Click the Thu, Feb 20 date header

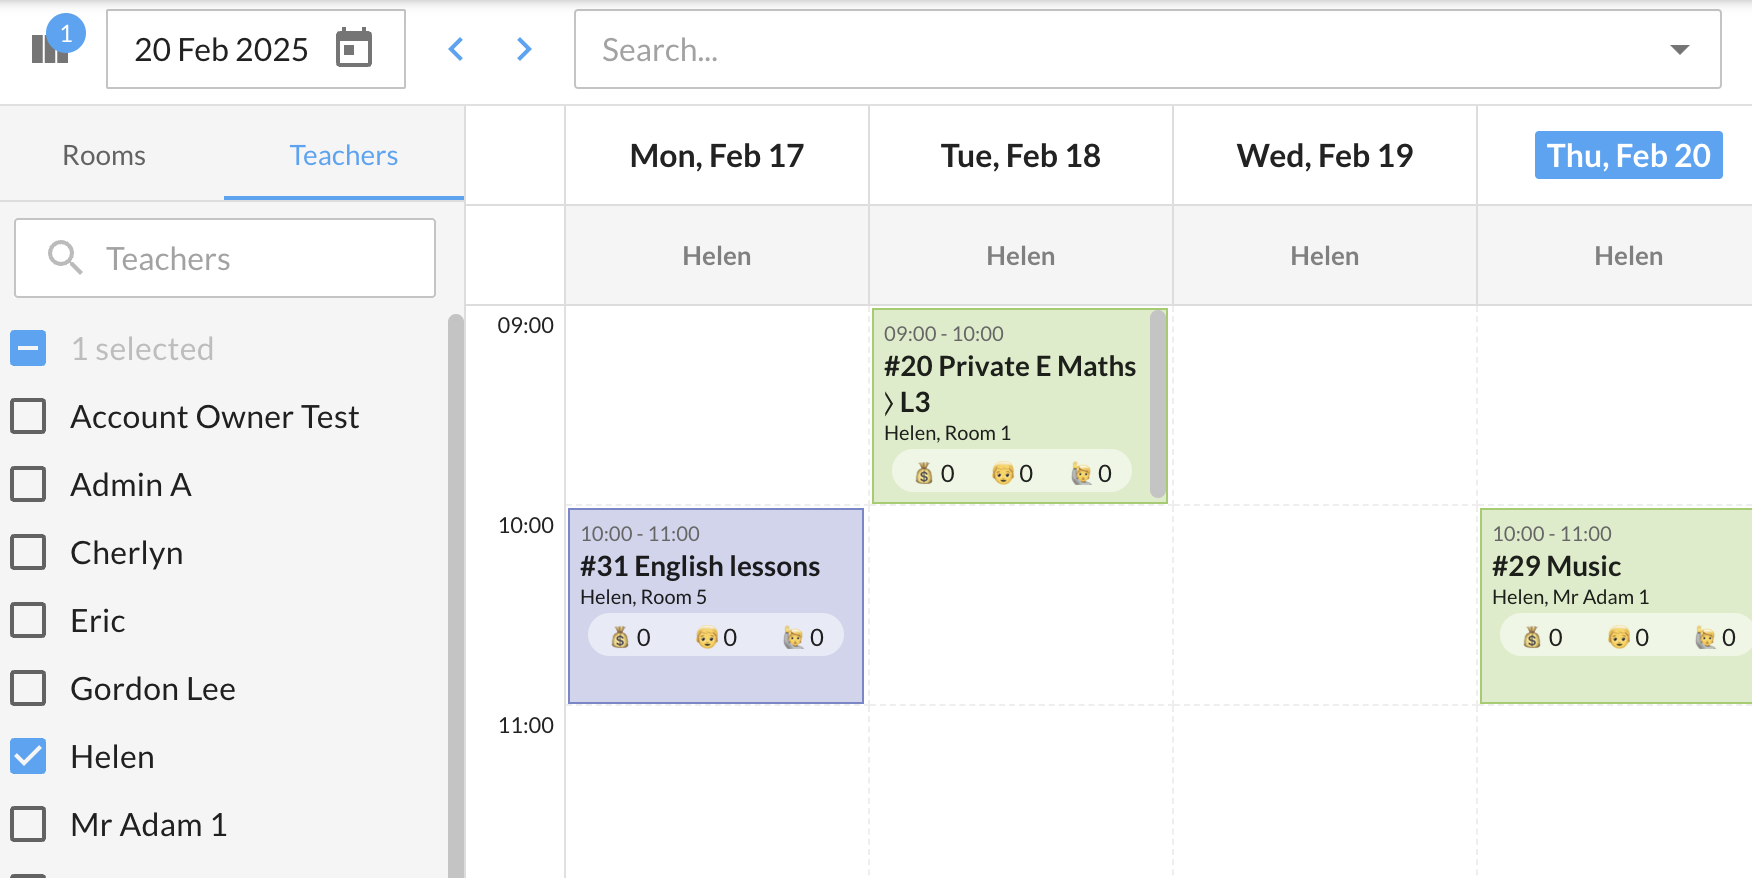(1628, 156)
